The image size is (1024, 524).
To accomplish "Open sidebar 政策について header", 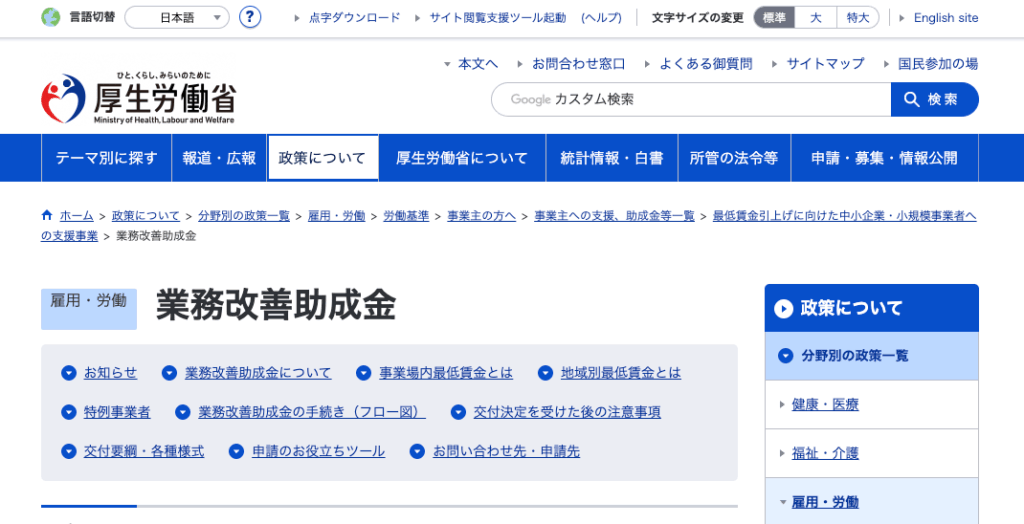I will coord(872,308).
